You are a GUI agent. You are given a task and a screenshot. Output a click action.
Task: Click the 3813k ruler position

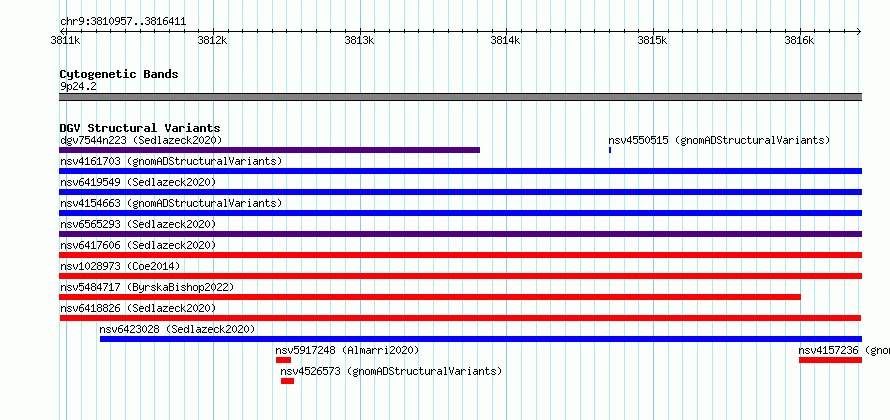click(x=359, y=41)
